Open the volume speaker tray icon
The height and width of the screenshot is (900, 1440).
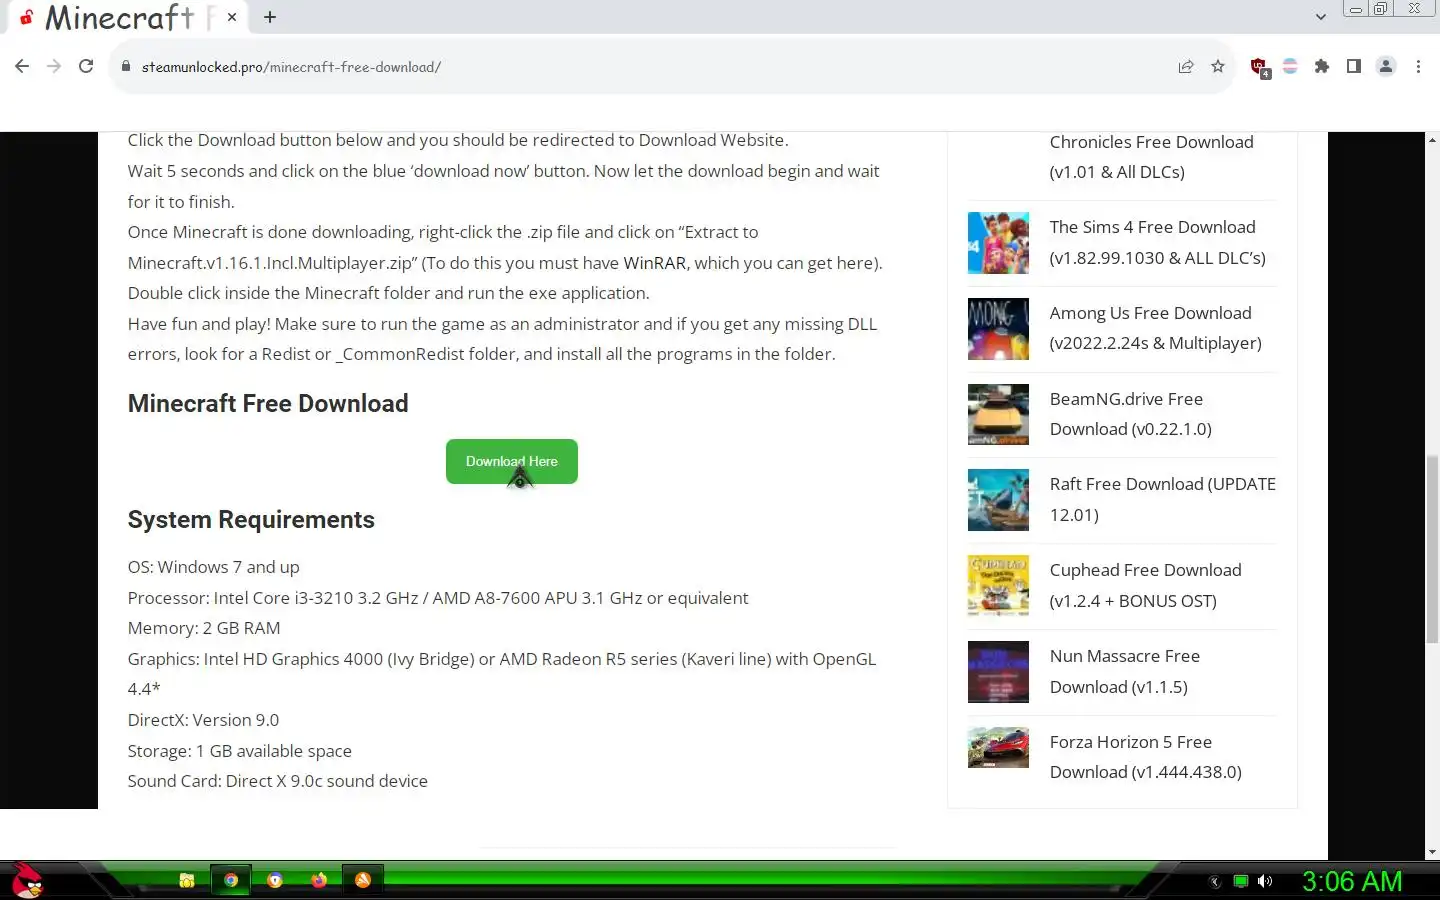[x=1265, y=881]
